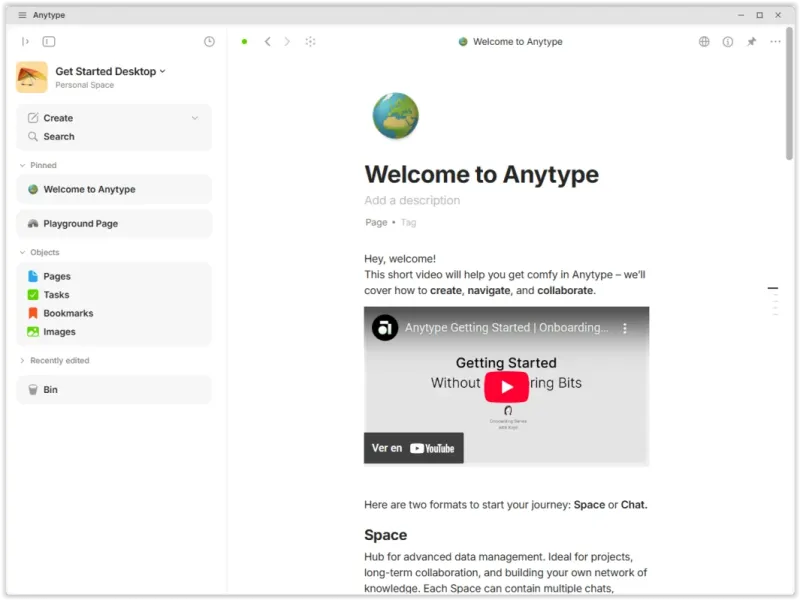Collapse the Objects section
This screenshot has height=600, width=800.
[x=39, y=252]
